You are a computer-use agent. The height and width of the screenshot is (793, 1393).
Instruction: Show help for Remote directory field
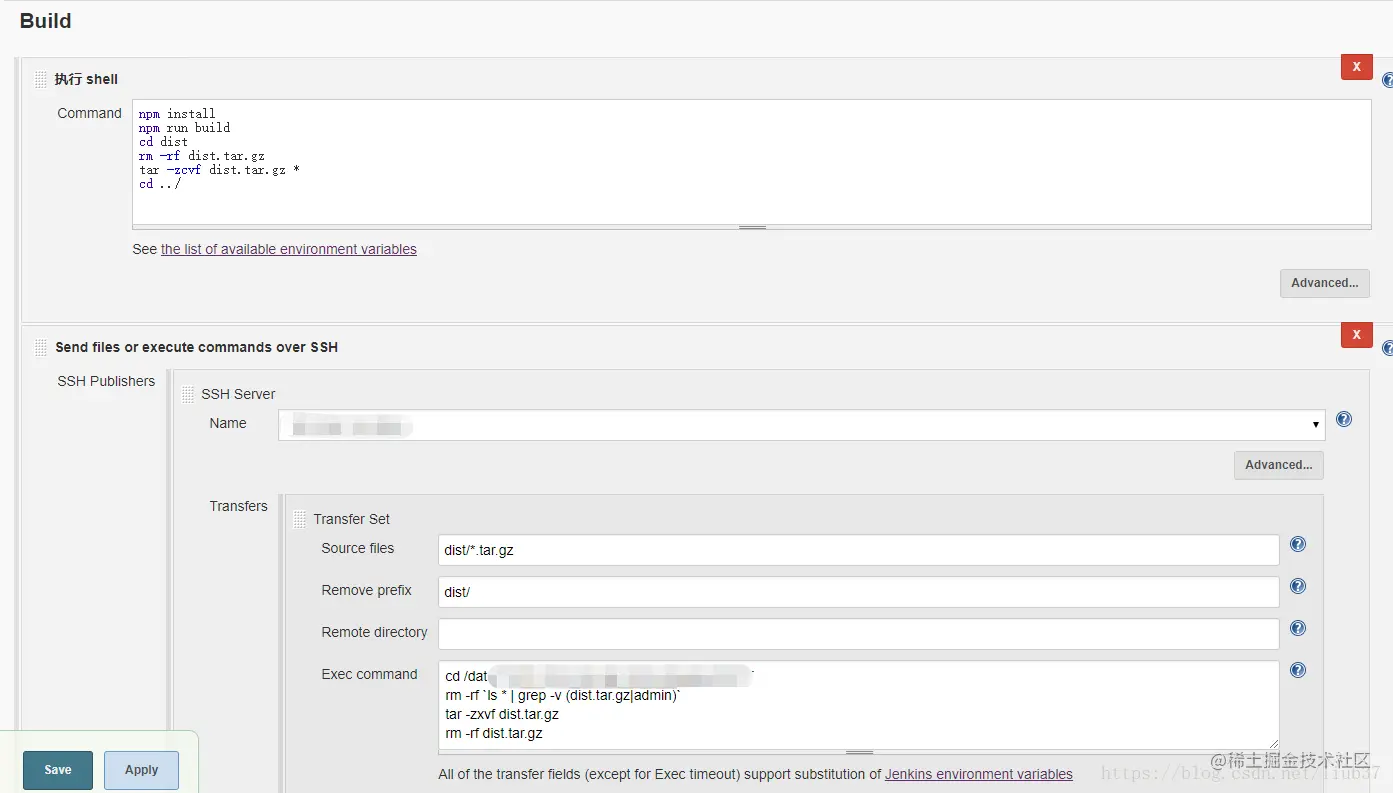tap(1298, 629)
